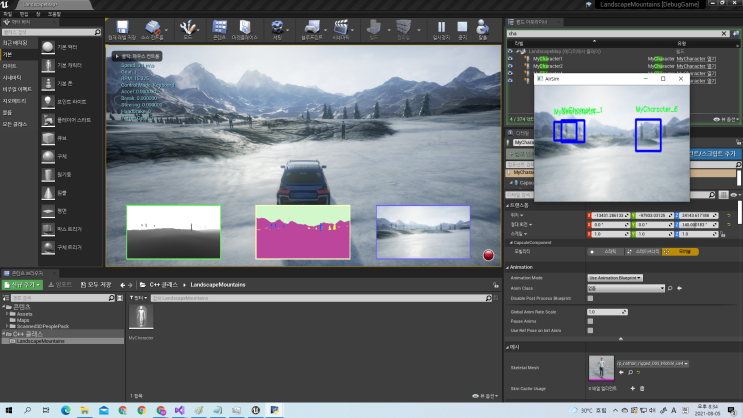This screenshot has height=418, width=743.
Task: Toggle Pause Anims checkbox
Action: [x=590, y=321]
